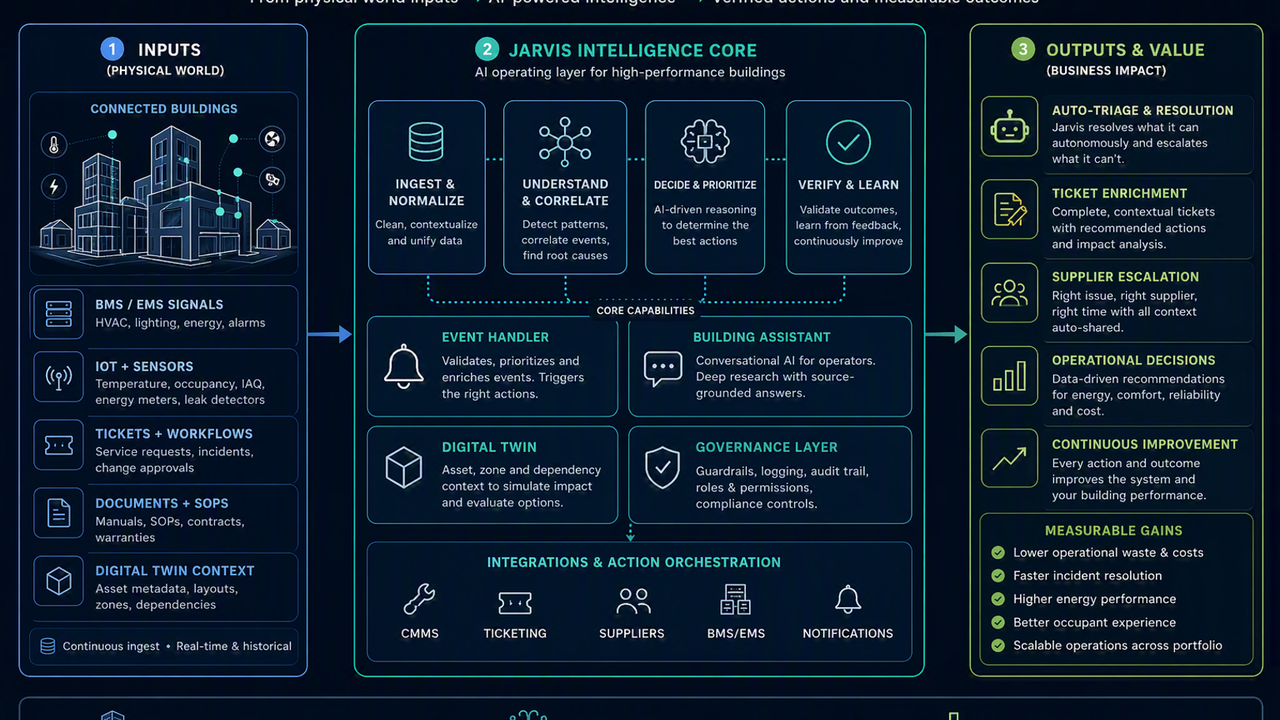Image resolution: width=1280 pixels, height=720 pixels.
Task: Click the Notifications bell icon
Action: pyautogui.click(x=848, y=600)
